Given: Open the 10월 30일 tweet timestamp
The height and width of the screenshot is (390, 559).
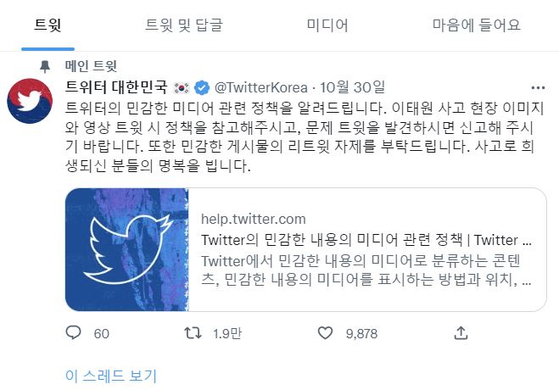Looking at the screenshot, I should pos(352,87).
